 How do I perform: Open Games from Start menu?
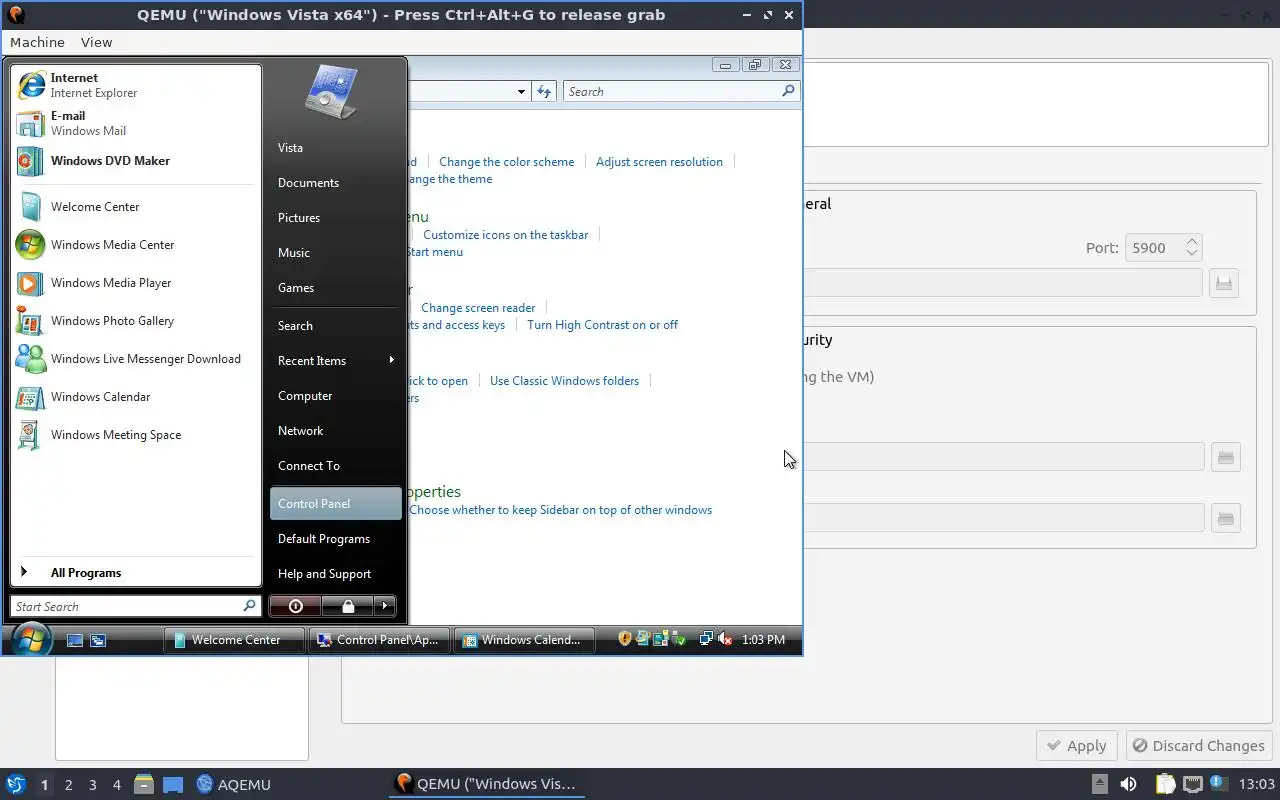coord(335,288)
